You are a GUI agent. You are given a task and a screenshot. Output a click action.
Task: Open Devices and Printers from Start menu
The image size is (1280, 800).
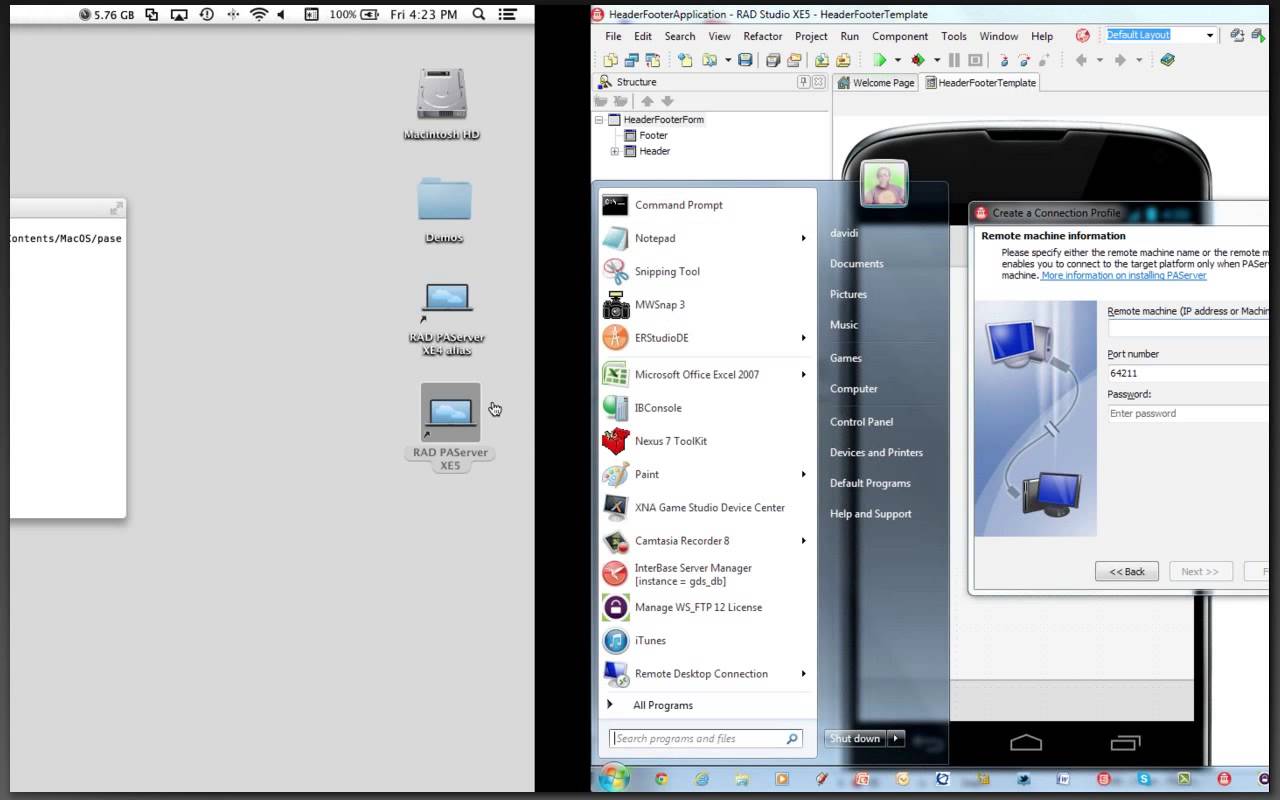click(876, 452)
